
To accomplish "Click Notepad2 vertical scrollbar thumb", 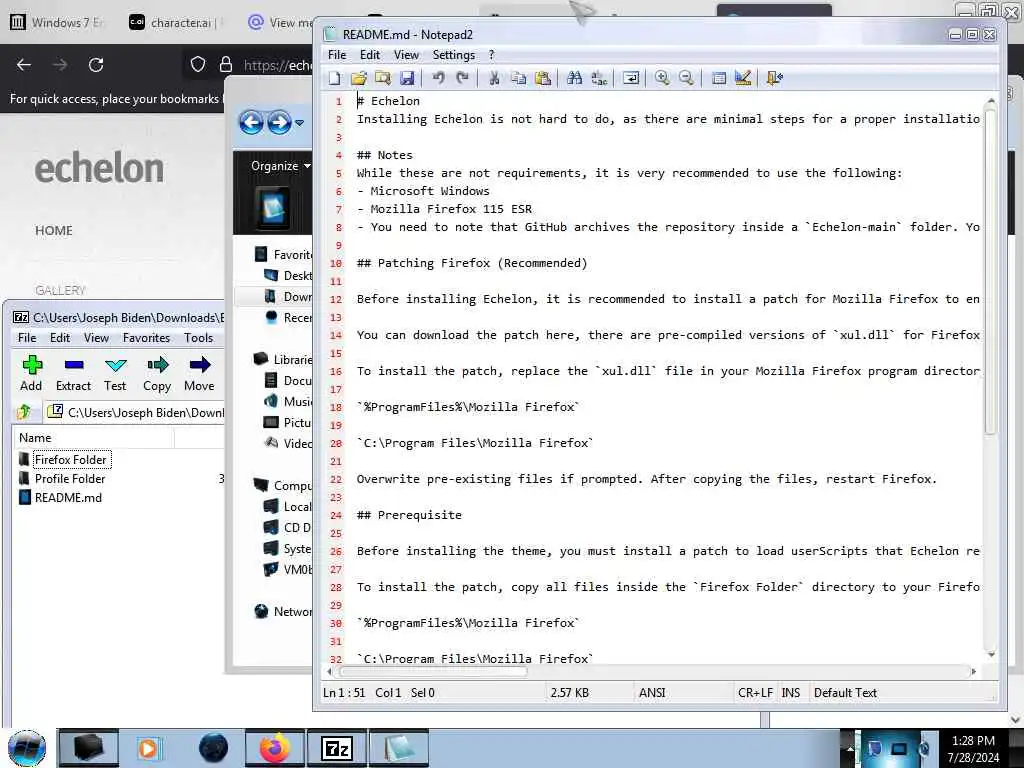I will point(990,271).
